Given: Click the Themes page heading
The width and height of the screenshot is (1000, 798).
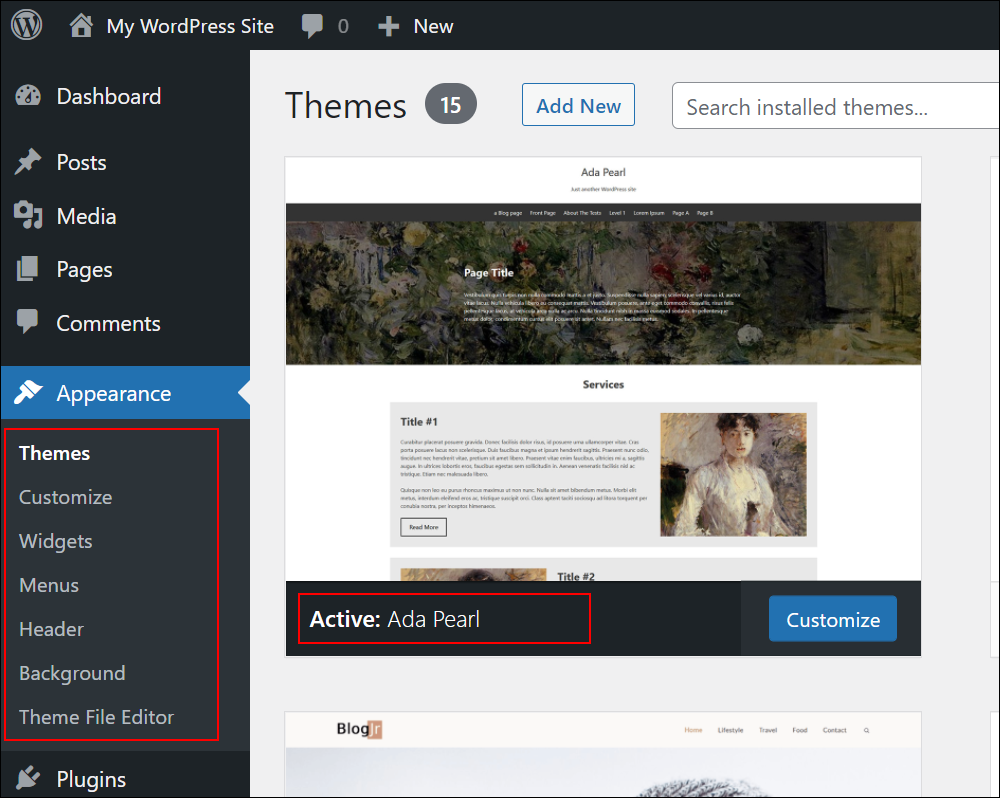Looking at the screenshot, I should point(345,105).
